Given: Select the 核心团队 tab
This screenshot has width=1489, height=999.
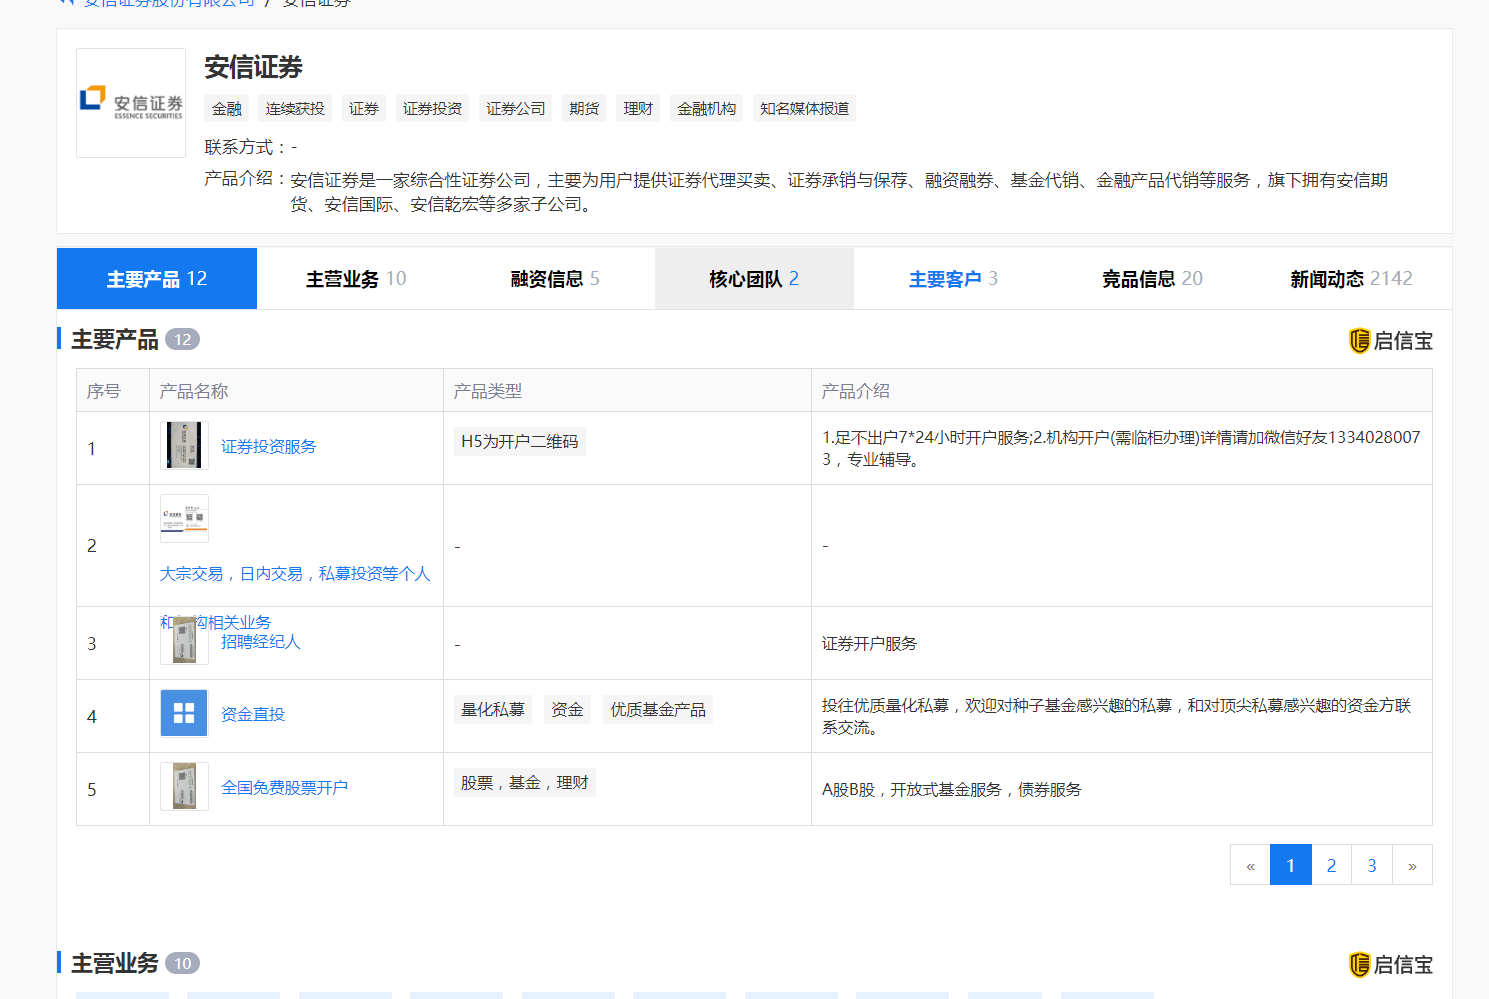Looking at the screenshot, I should pos(754,279).
